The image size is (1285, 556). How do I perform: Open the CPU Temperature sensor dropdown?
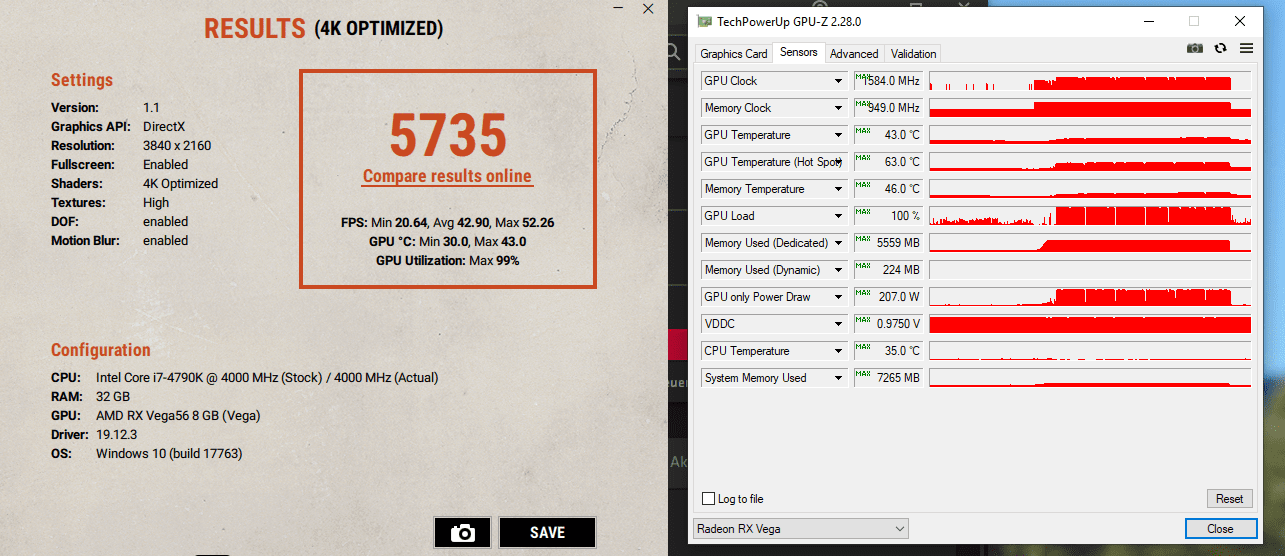[x=839, y=351]
